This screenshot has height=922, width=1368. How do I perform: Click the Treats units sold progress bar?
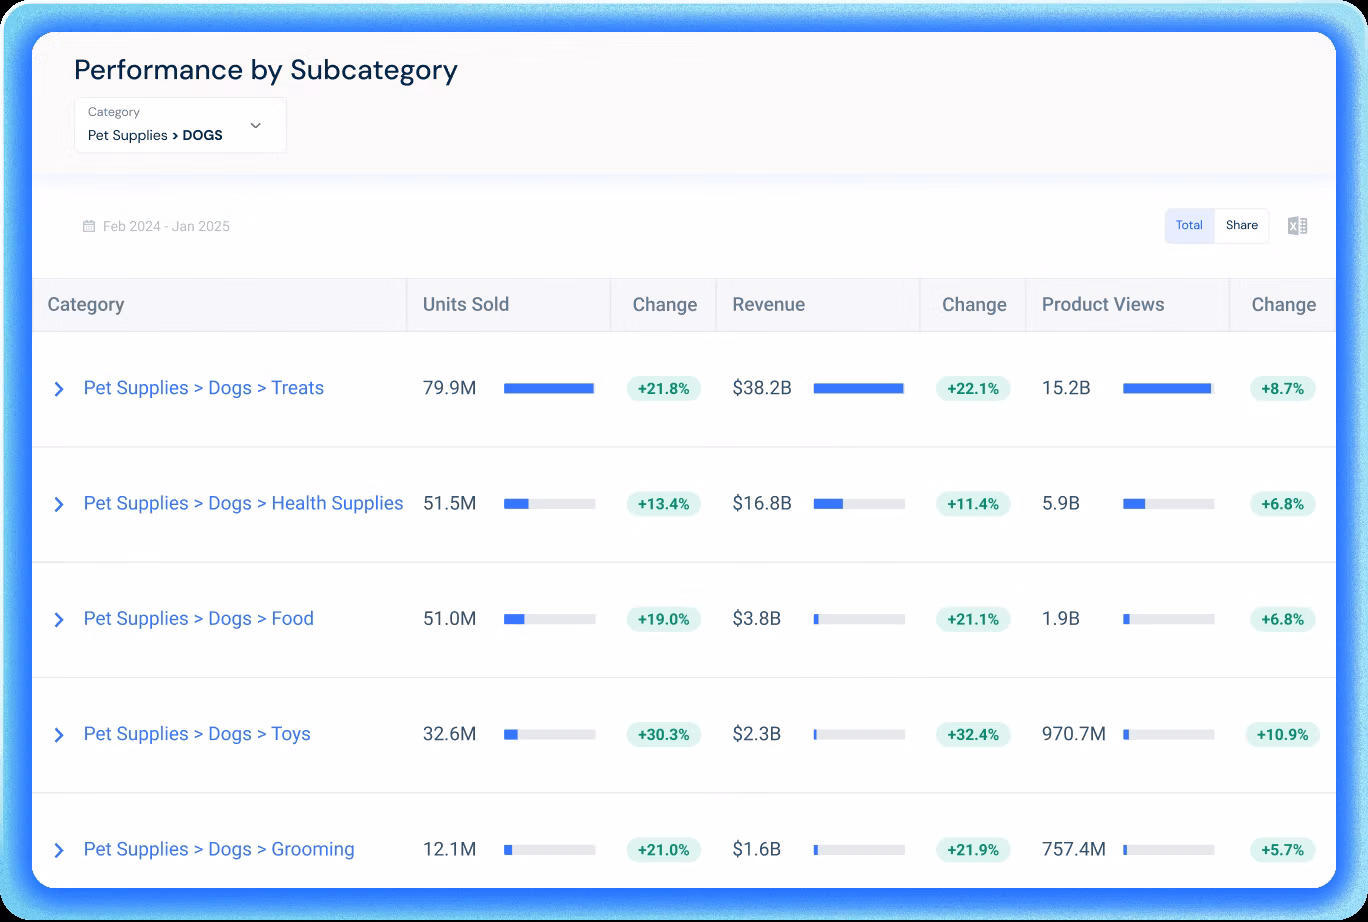tap(549, 388)
